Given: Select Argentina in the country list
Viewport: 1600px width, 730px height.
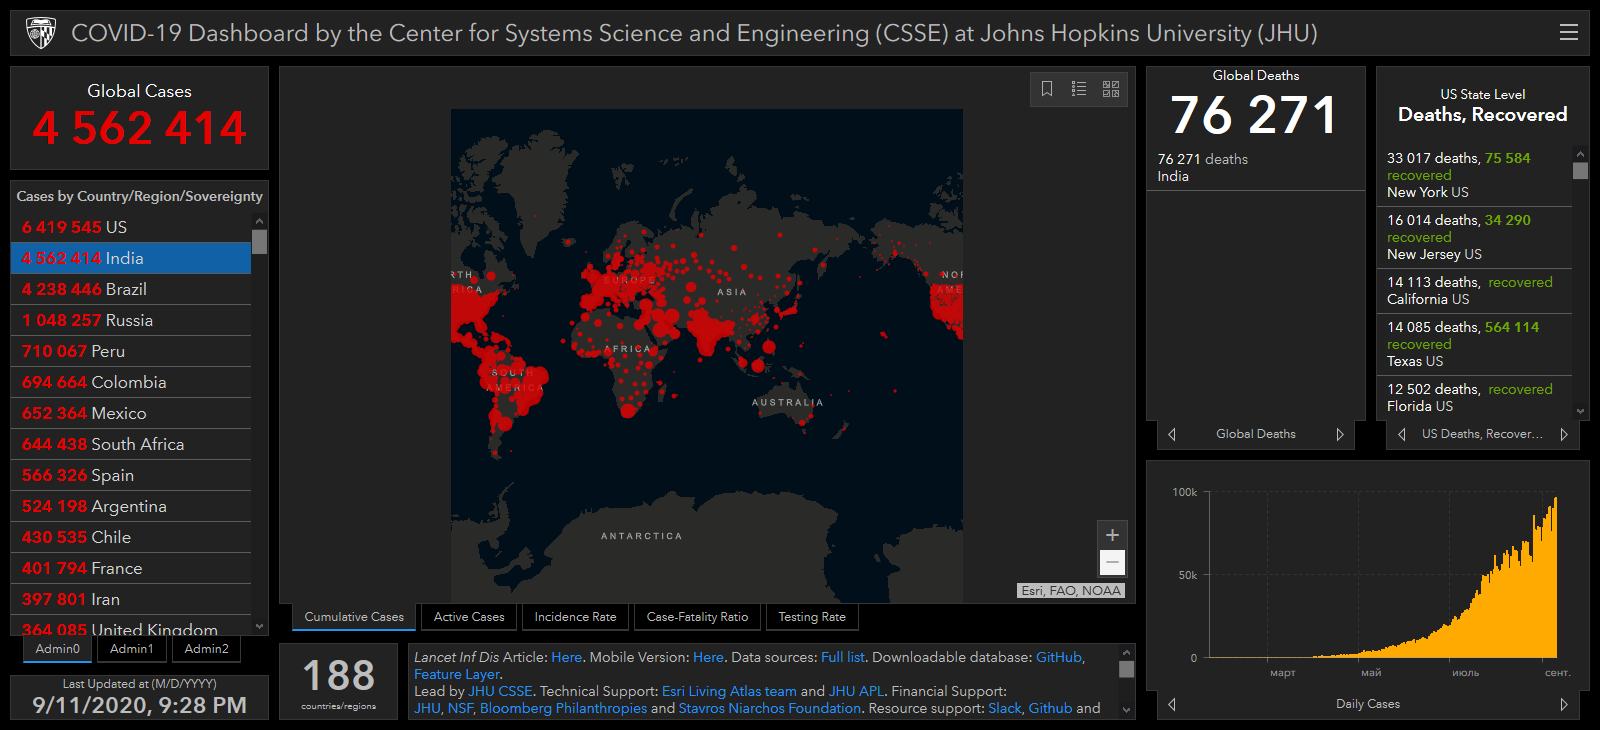Looking at the screenshot, I should (131, 506).
